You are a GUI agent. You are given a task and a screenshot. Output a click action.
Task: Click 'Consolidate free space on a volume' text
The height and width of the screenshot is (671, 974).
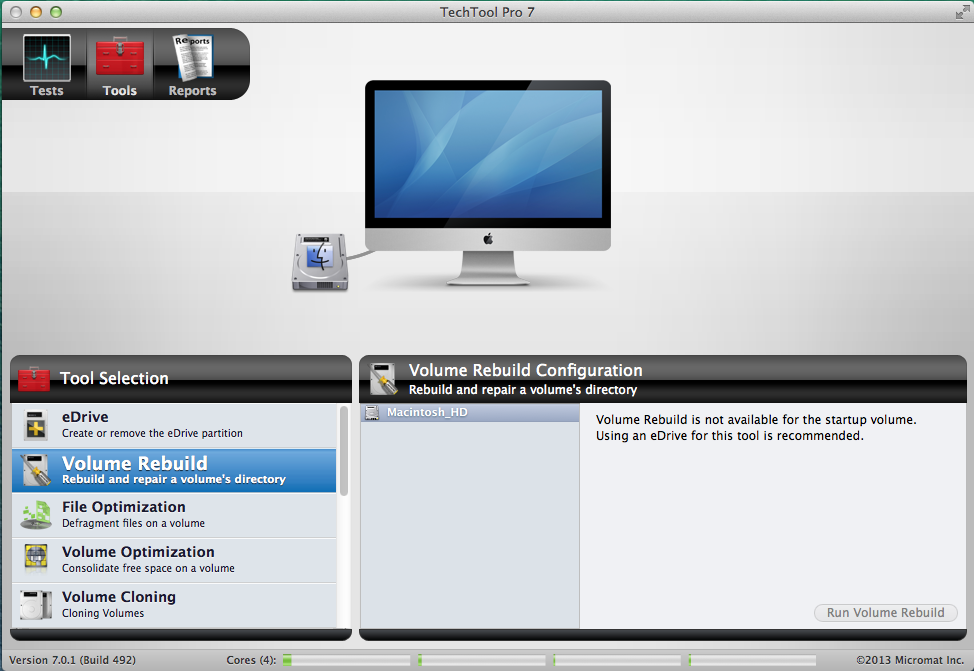[x=148, y=568]
